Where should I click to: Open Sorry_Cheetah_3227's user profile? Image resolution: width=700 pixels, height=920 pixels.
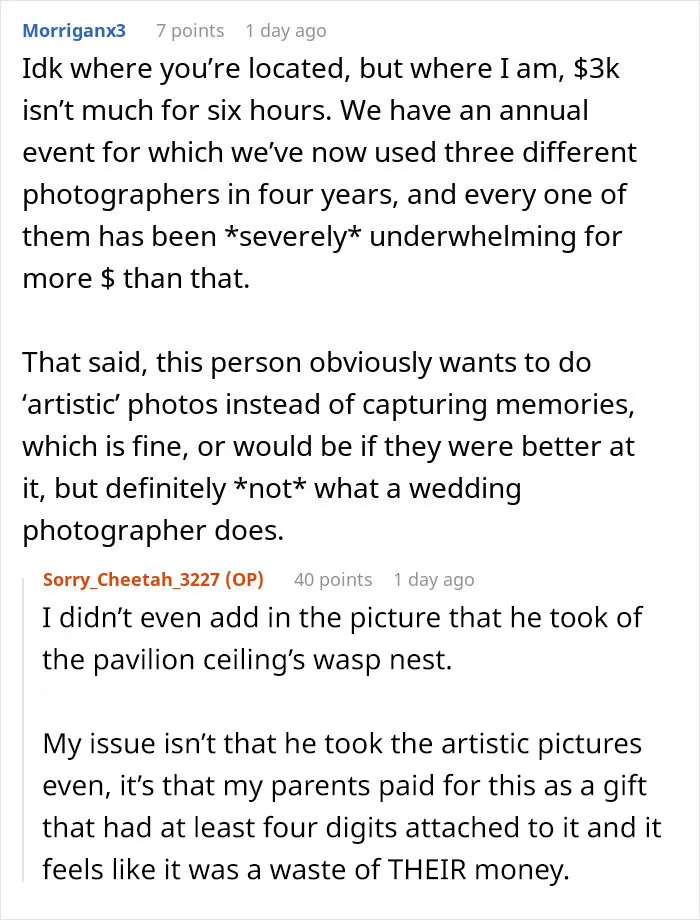coord(153,580)
